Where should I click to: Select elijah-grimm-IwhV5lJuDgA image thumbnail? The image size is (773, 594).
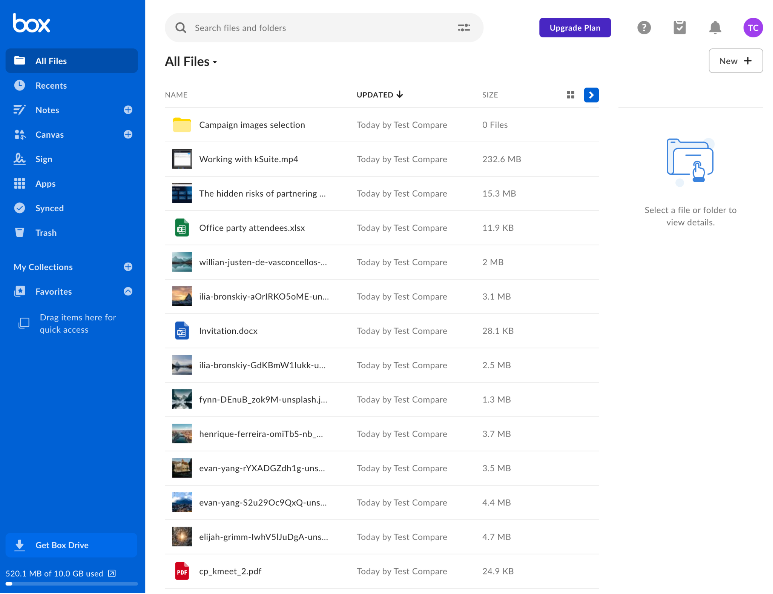click(181, 537)
